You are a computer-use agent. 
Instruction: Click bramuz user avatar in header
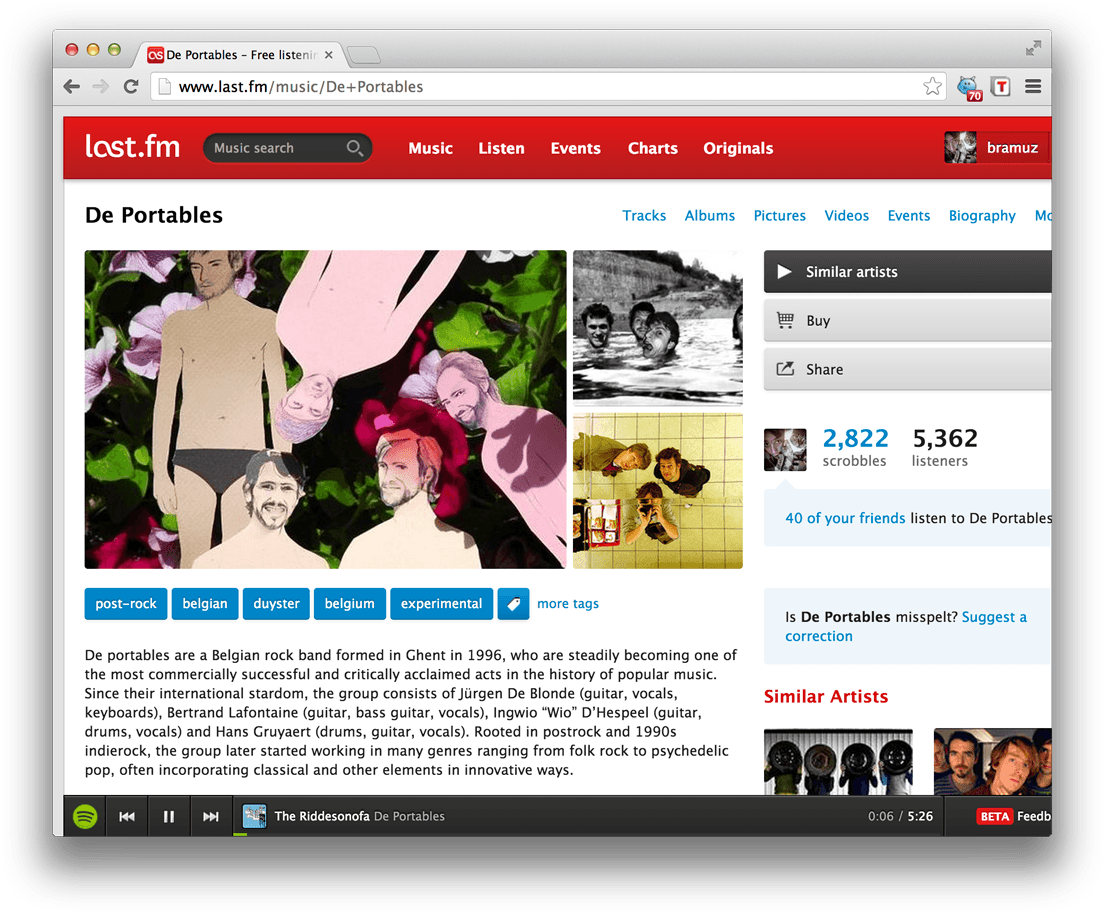tap(960, 148)
